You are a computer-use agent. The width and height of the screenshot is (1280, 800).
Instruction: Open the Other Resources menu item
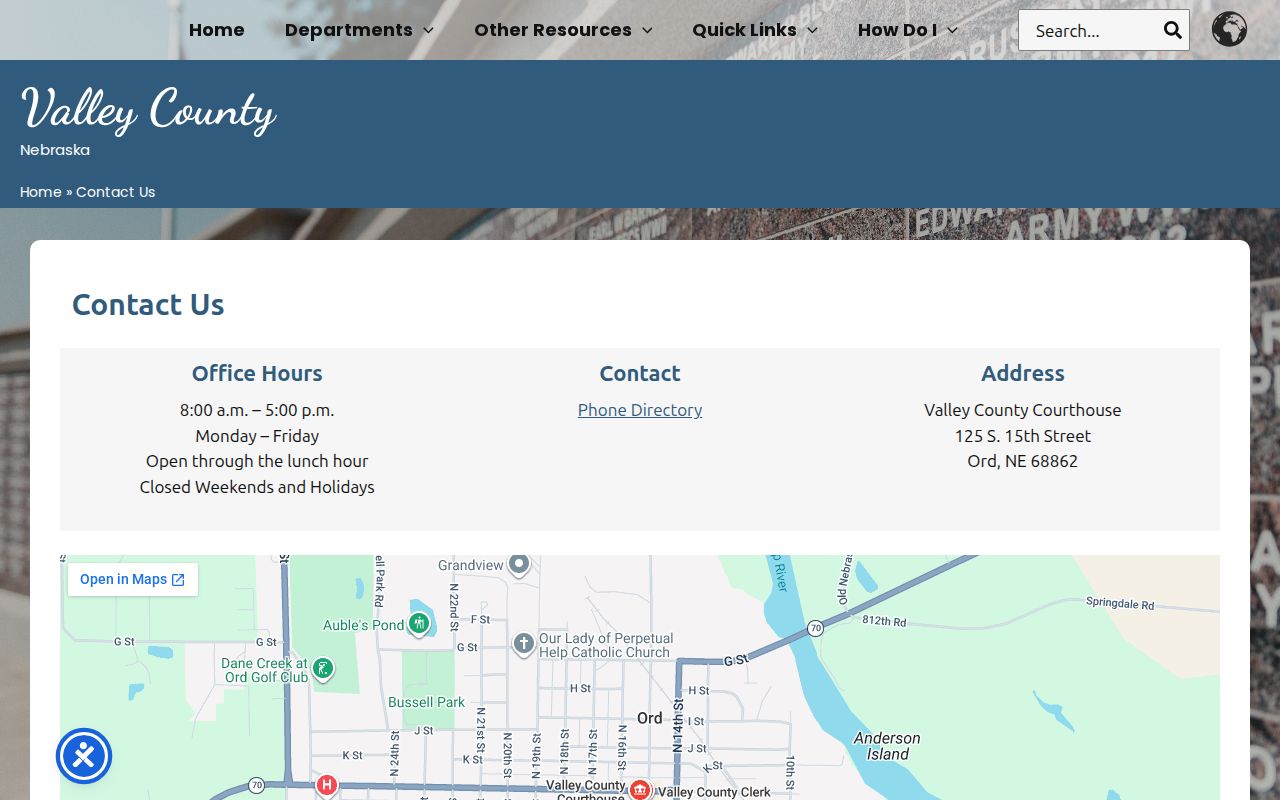[x=552, y=30]
